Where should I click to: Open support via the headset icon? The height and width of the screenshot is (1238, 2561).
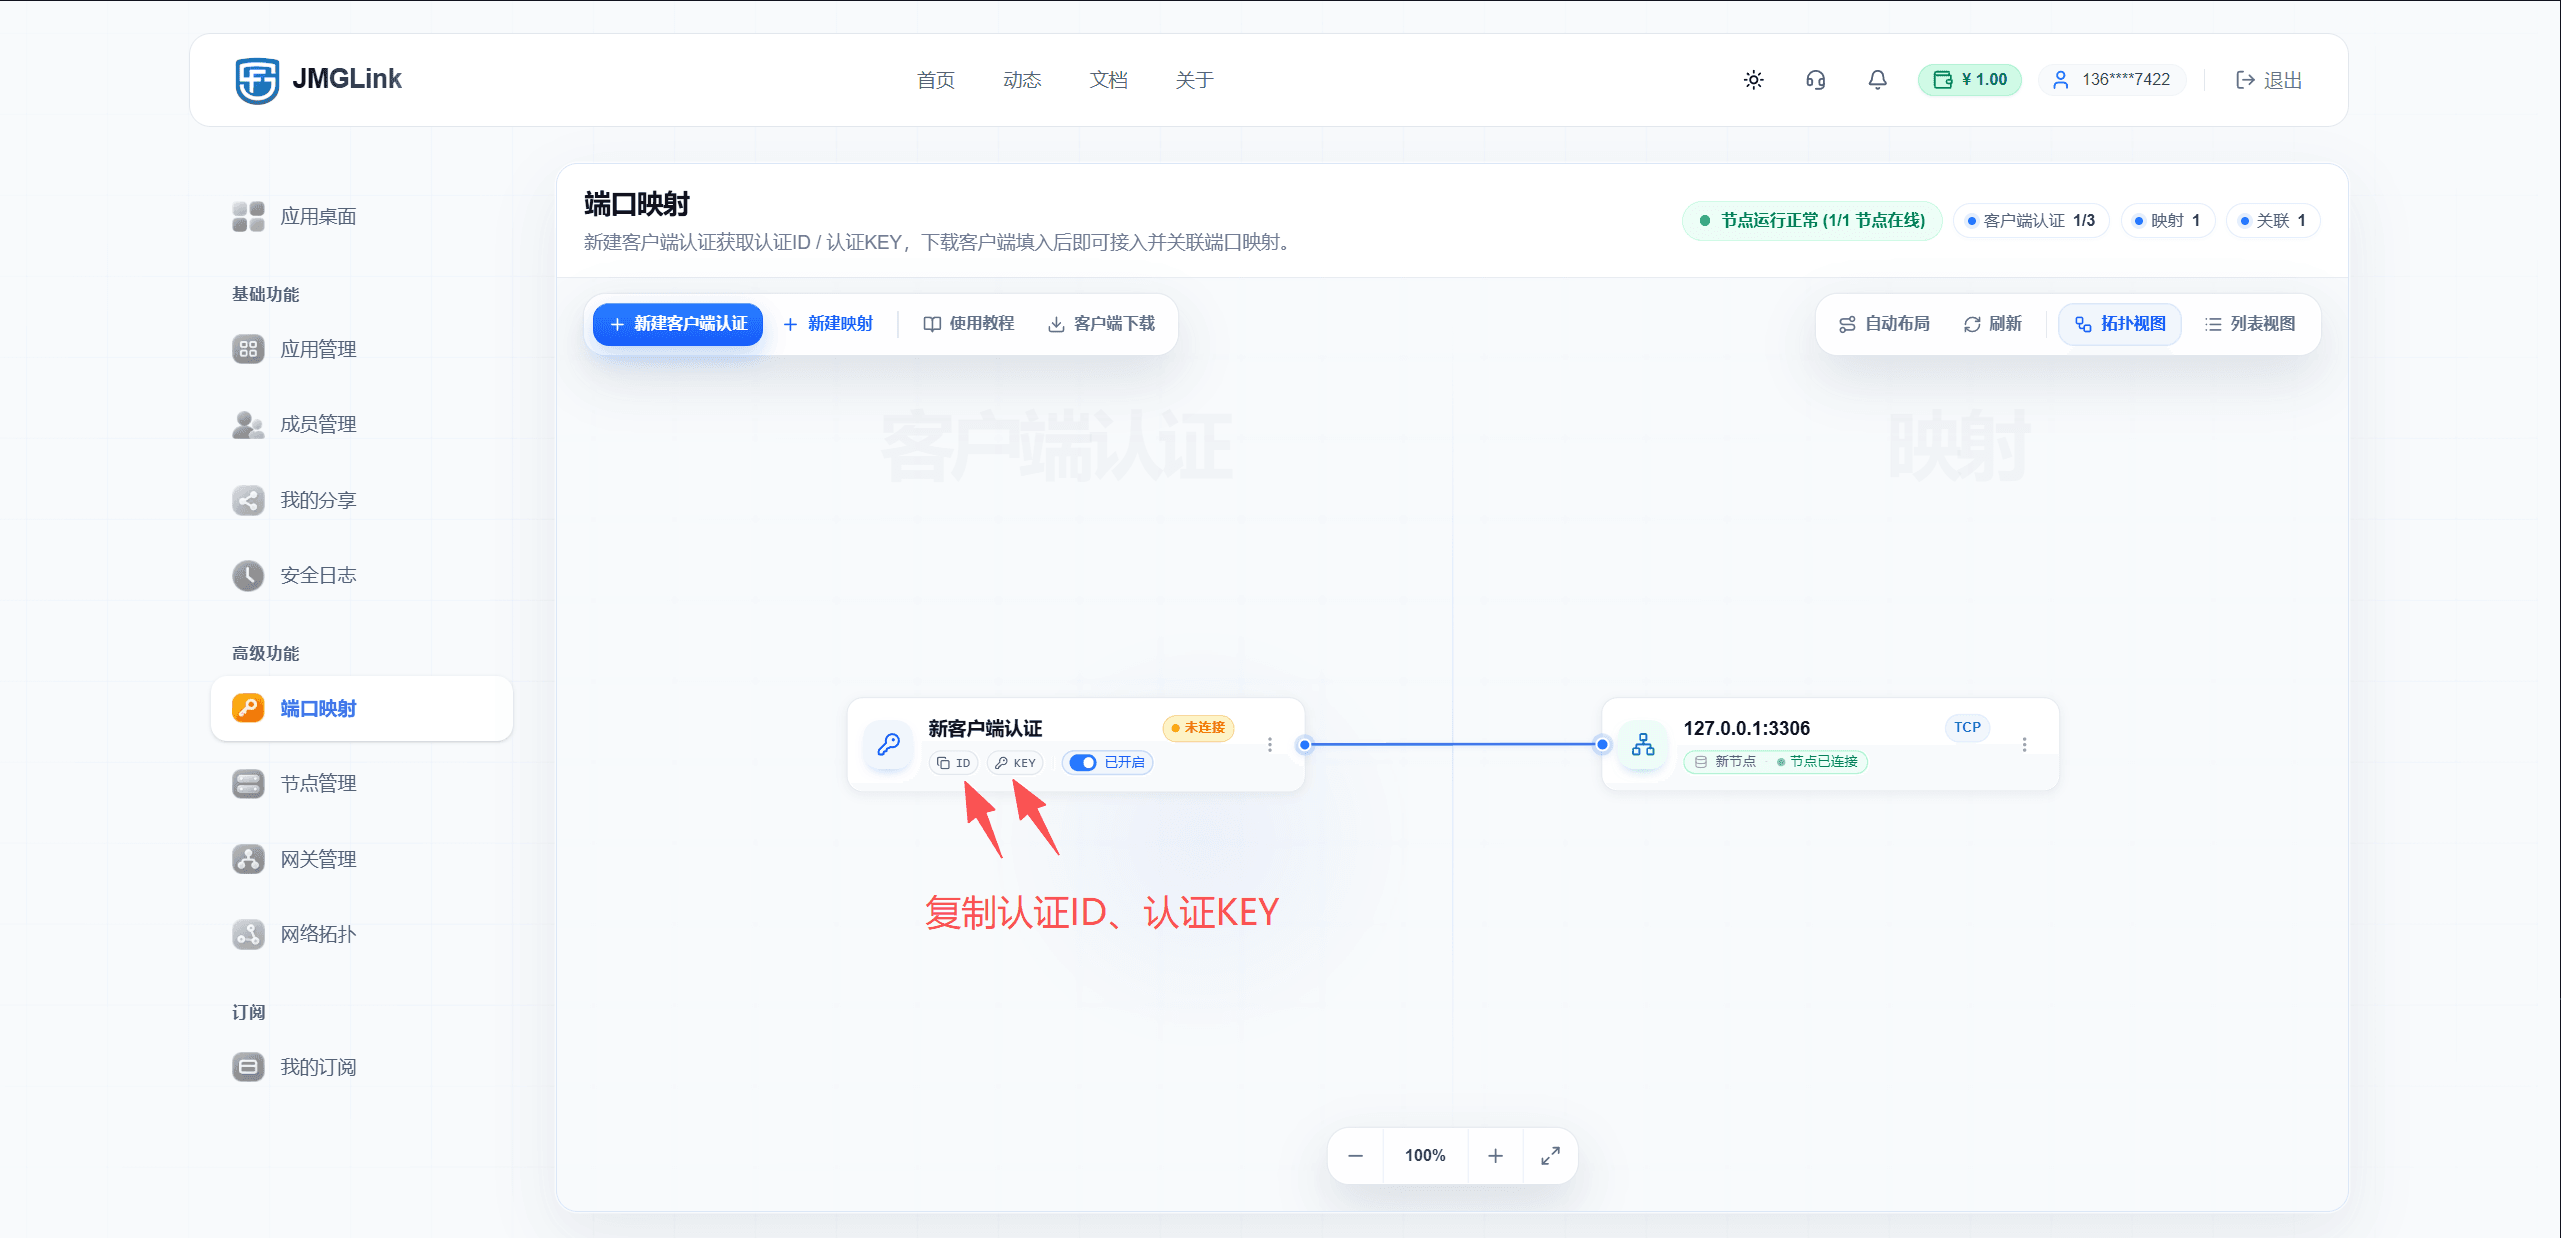point(1815,80)
